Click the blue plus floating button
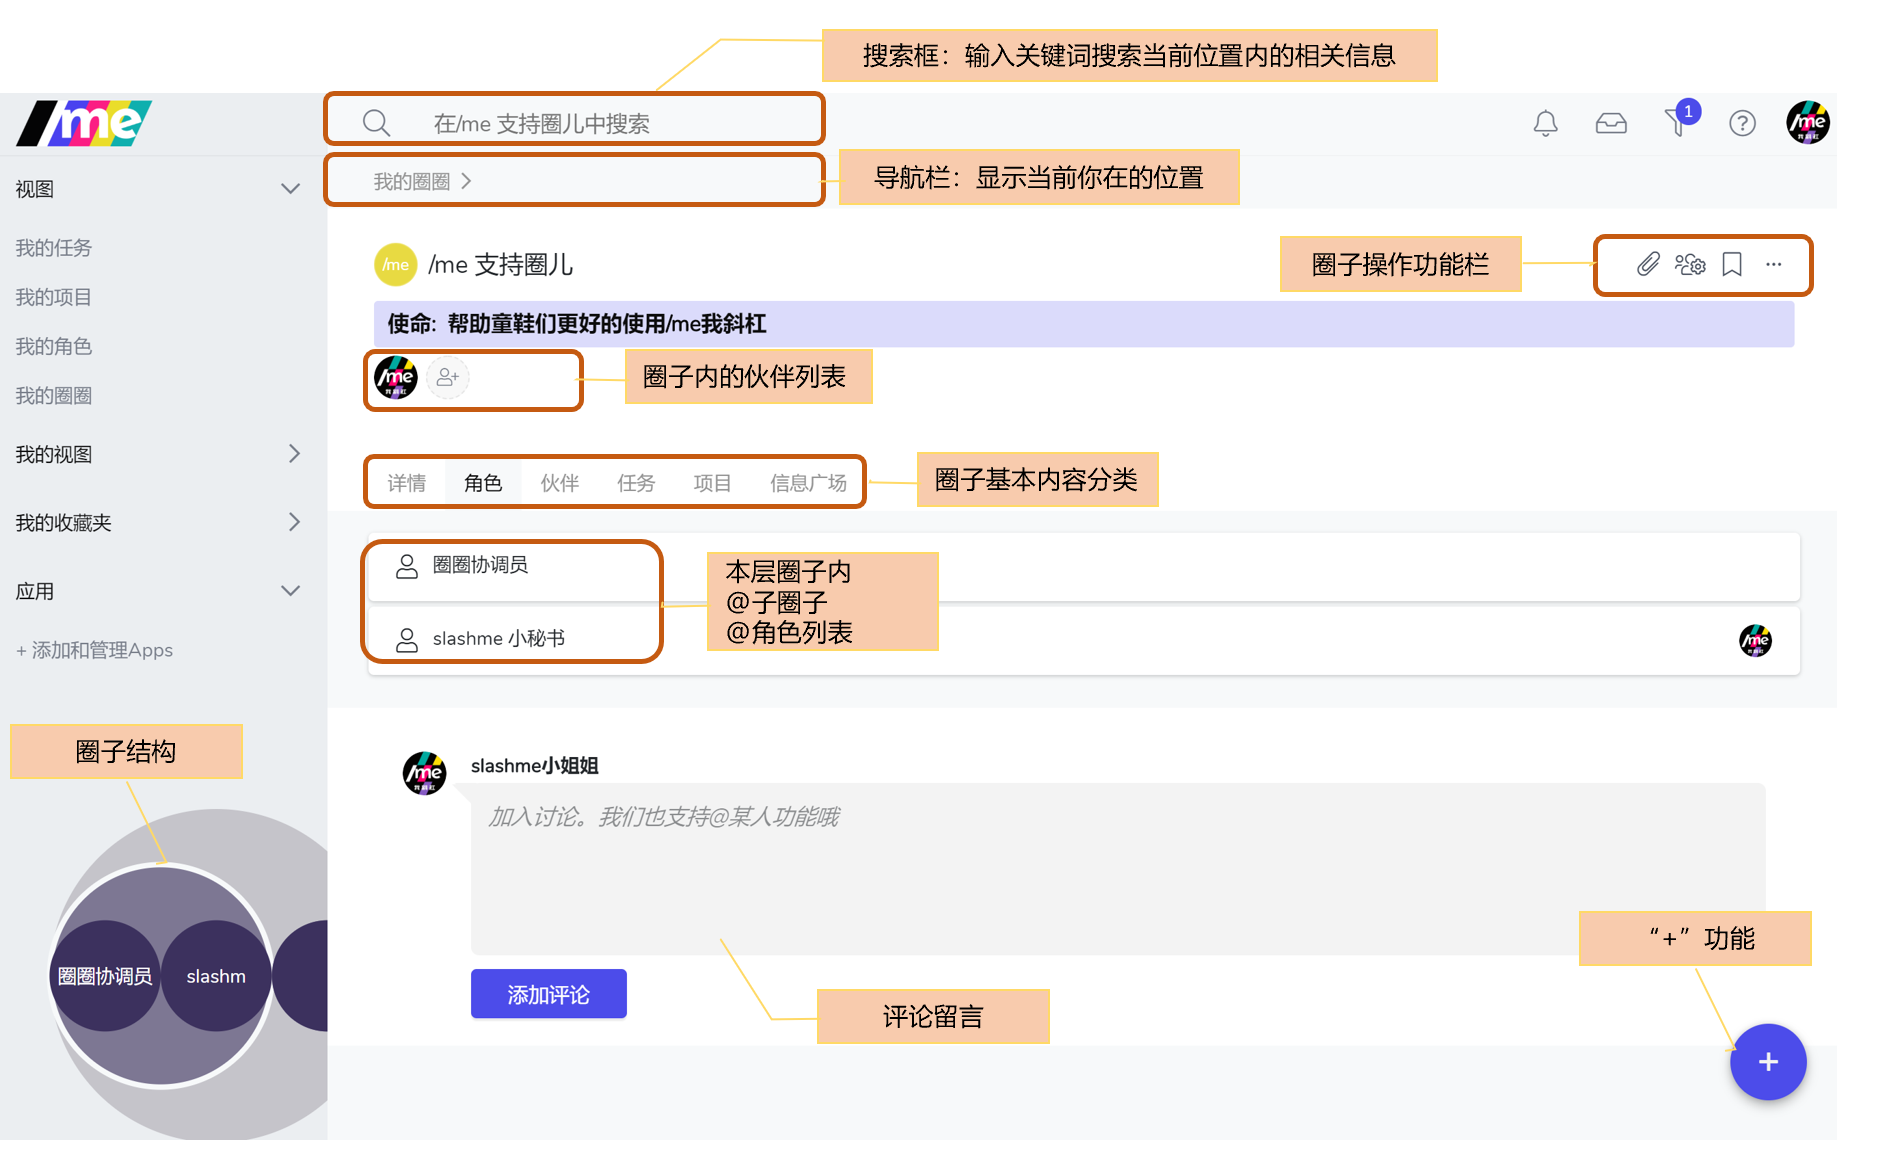Image resolution: width=1898 pixels, height=1152 pixels. pyautogui.click(x=1768, y=1062)
